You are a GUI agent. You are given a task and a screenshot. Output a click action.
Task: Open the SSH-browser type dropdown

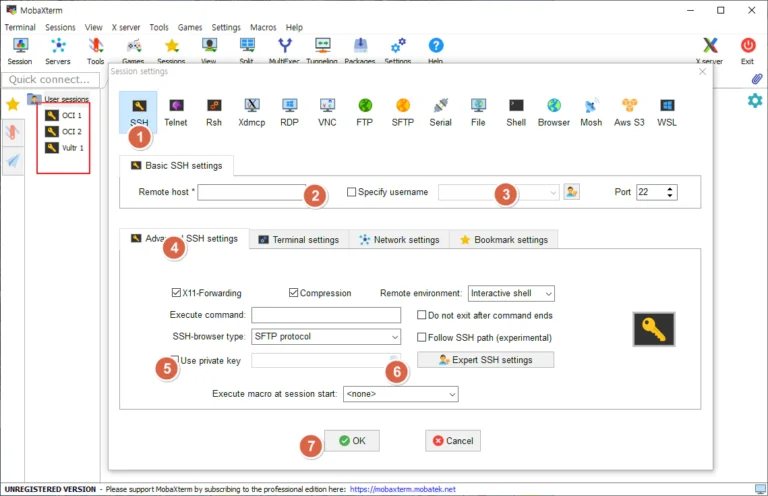[326, 336]
